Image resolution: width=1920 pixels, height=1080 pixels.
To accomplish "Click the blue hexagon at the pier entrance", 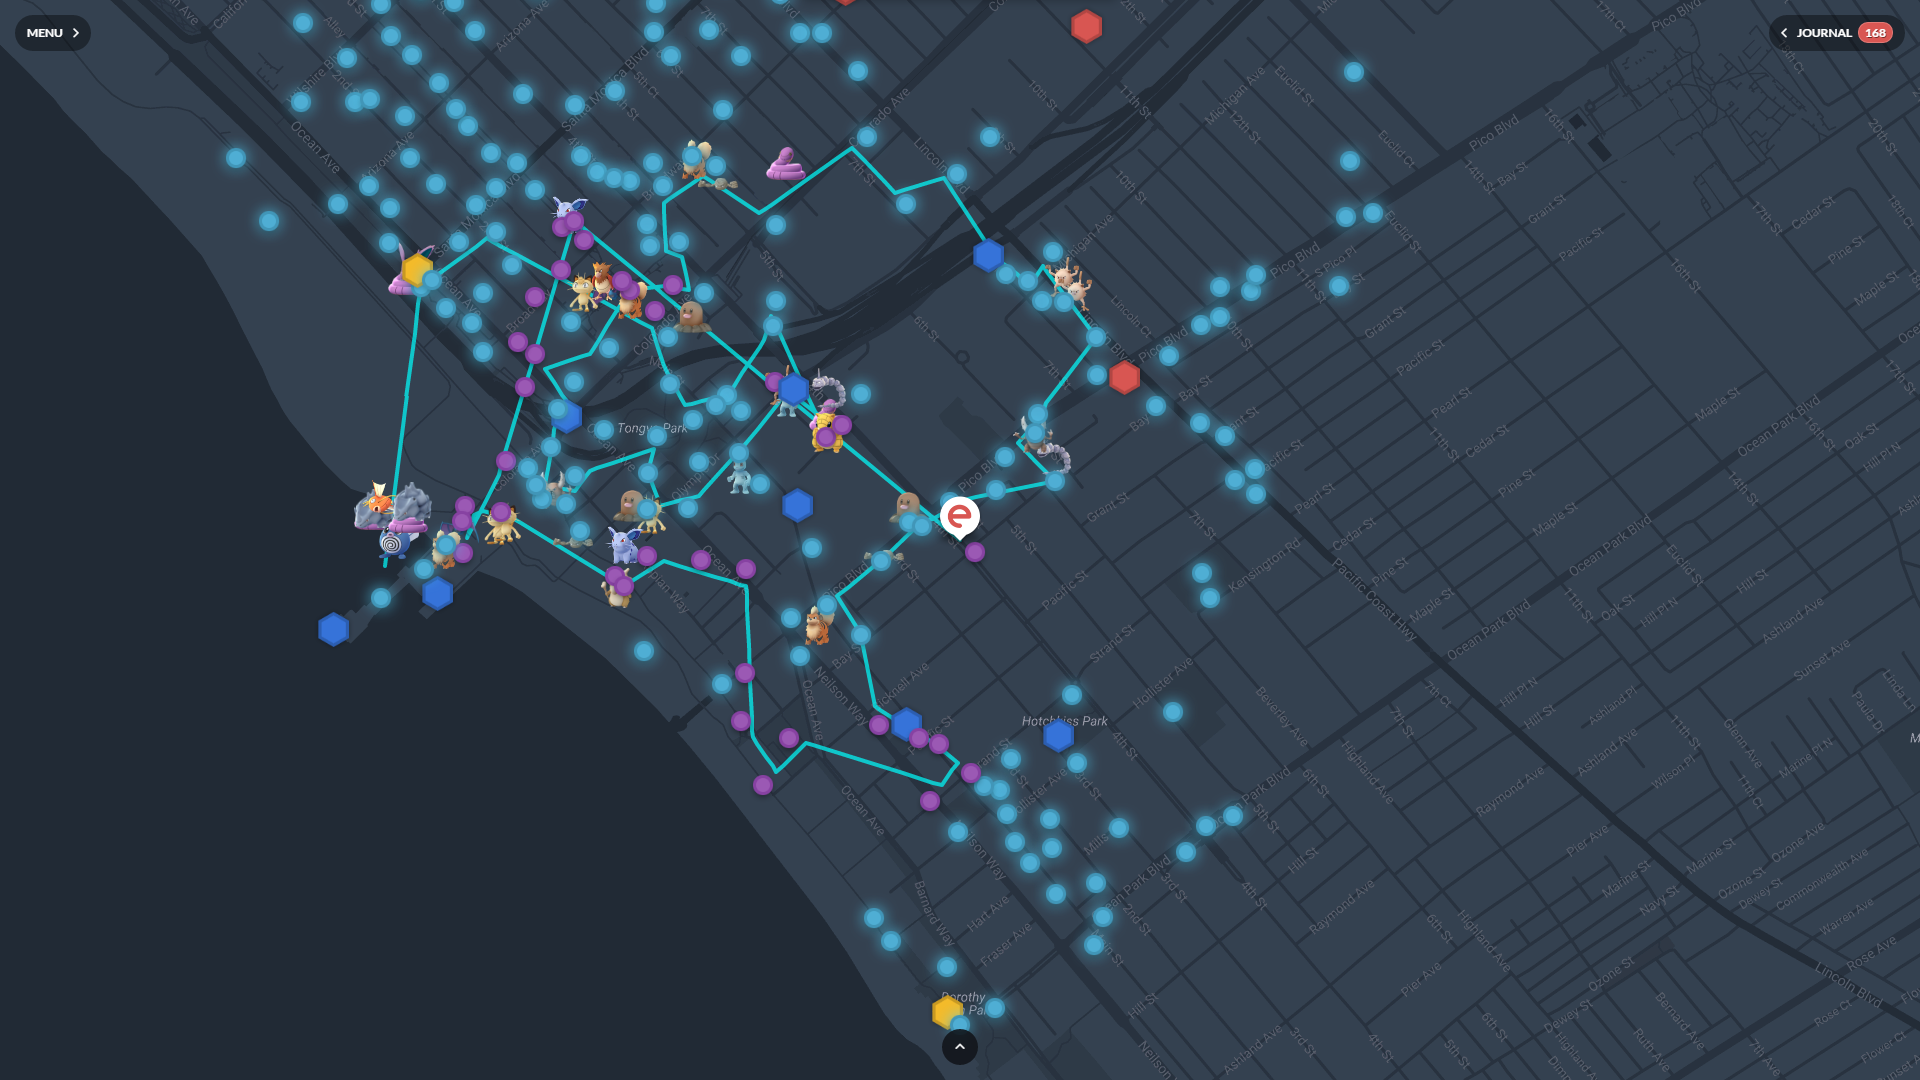I will [x=437, y=594].
